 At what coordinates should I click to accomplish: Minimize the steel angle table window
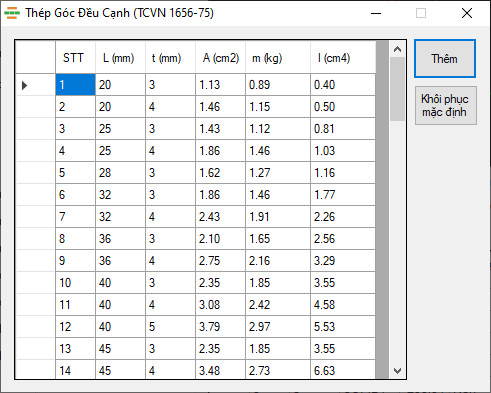[376, 13]
